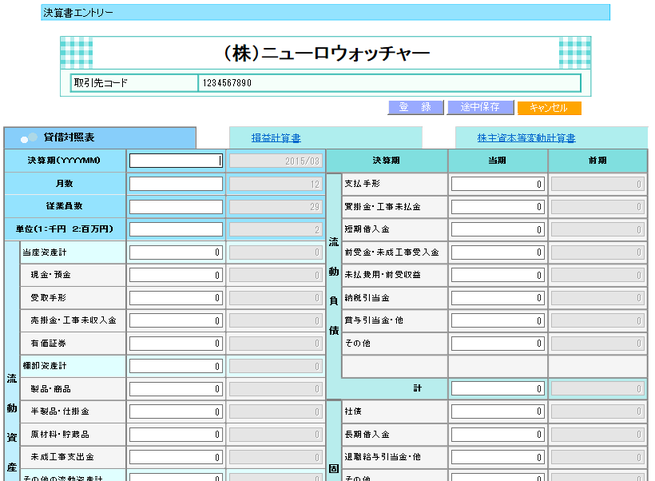Click the 月数 input field

(176, 183)
